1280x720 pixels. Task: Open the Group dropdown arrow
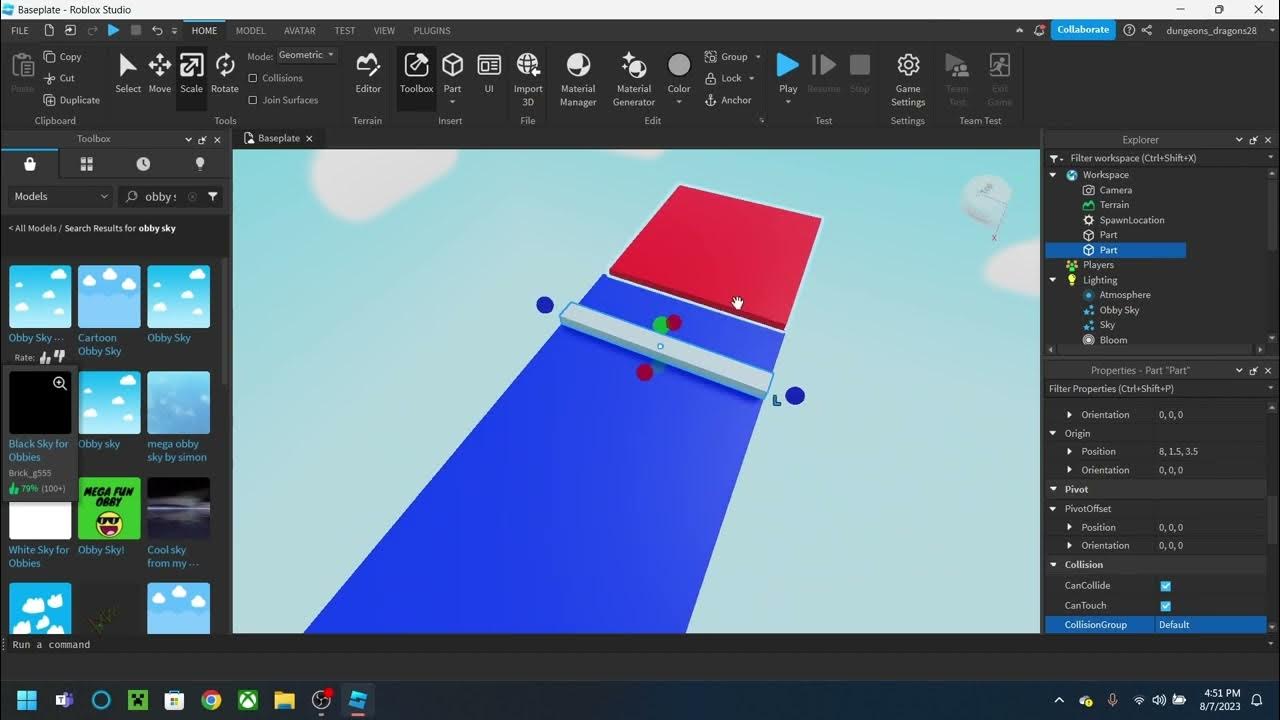[758, 57]
